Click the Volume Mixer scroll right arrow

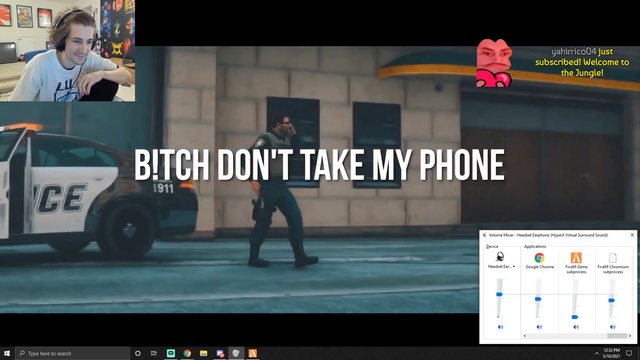click(x=630, y=336)
